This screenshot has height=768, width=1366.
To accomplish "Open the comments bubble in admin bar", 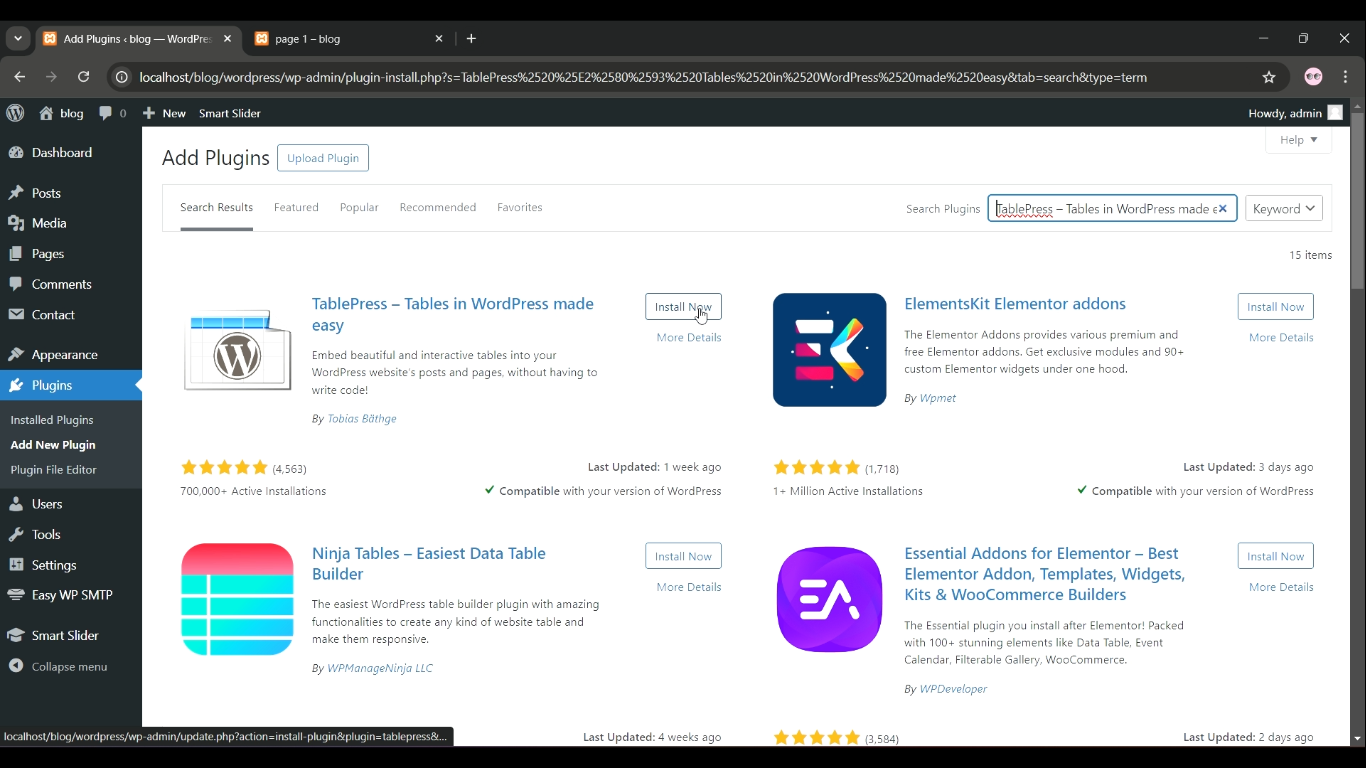I will click(113, 113).
